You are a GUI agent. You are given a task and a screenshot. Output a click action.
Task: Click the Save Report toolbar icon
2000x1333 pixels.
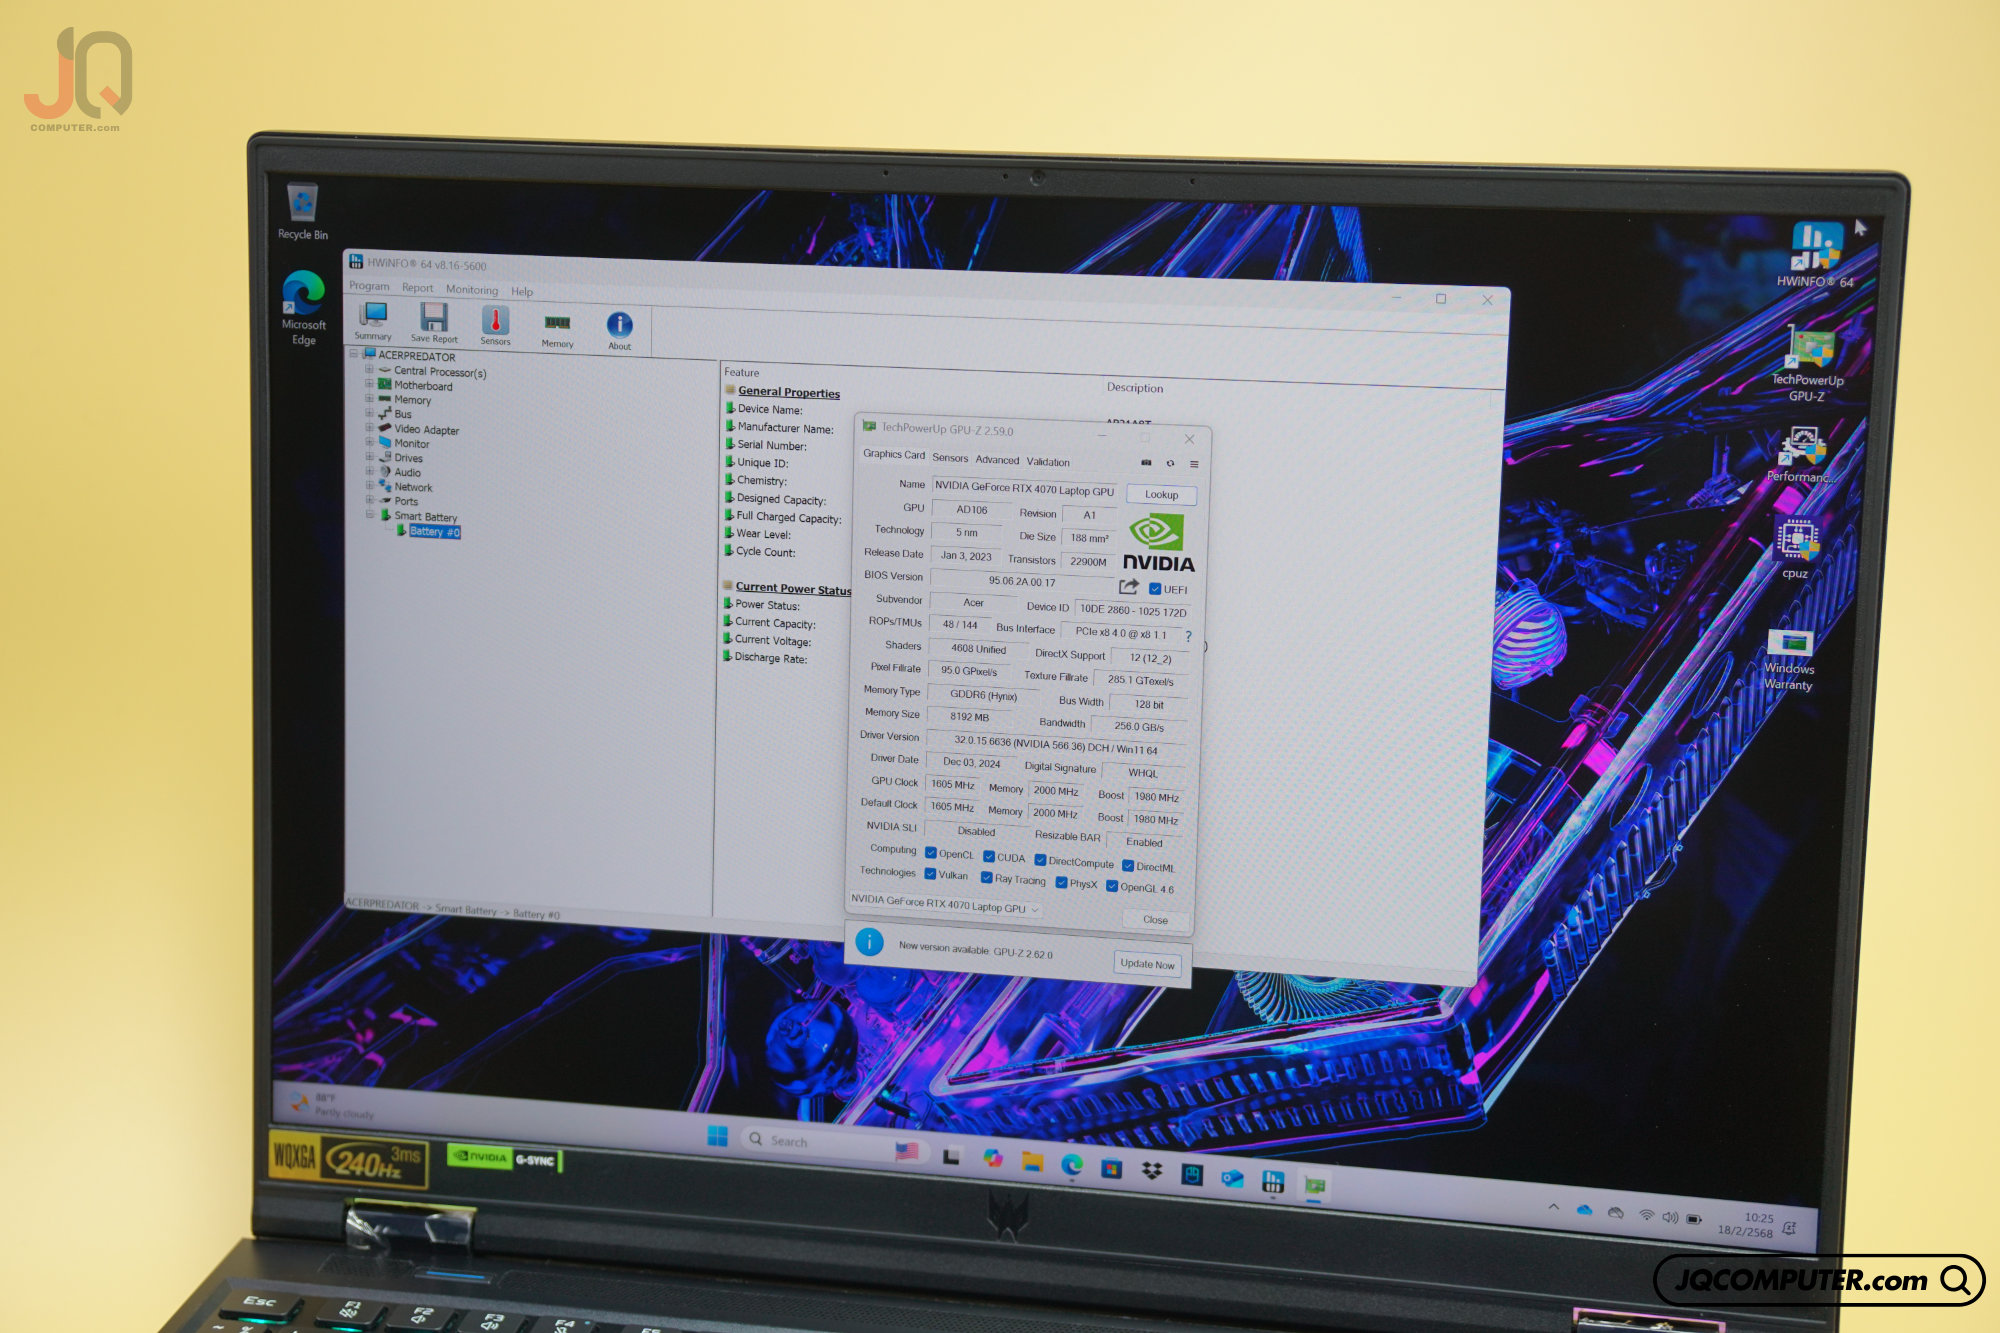[x=434, y=324]
